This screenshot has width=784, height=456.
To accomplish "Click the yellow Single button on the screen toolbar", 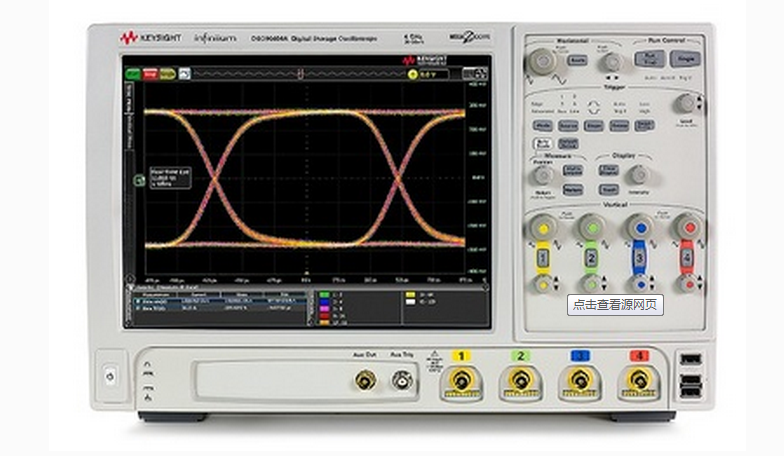I will click(168, 74).
